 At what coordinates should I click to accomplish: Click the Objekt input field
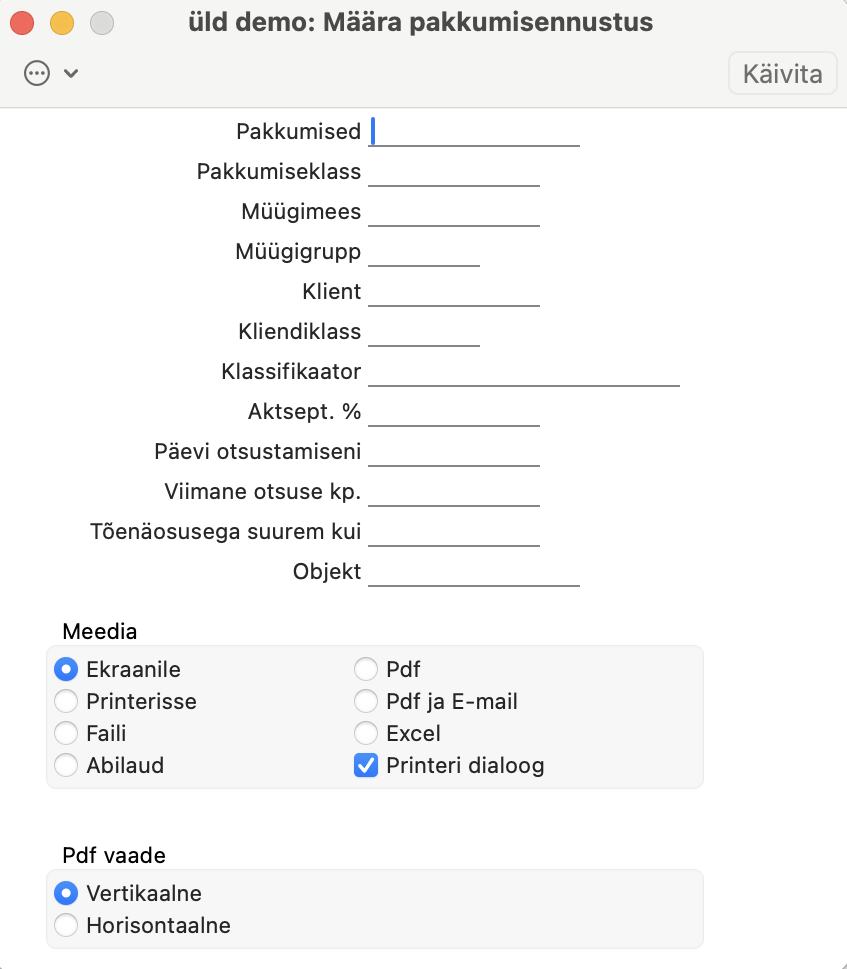tap(474, 572)
